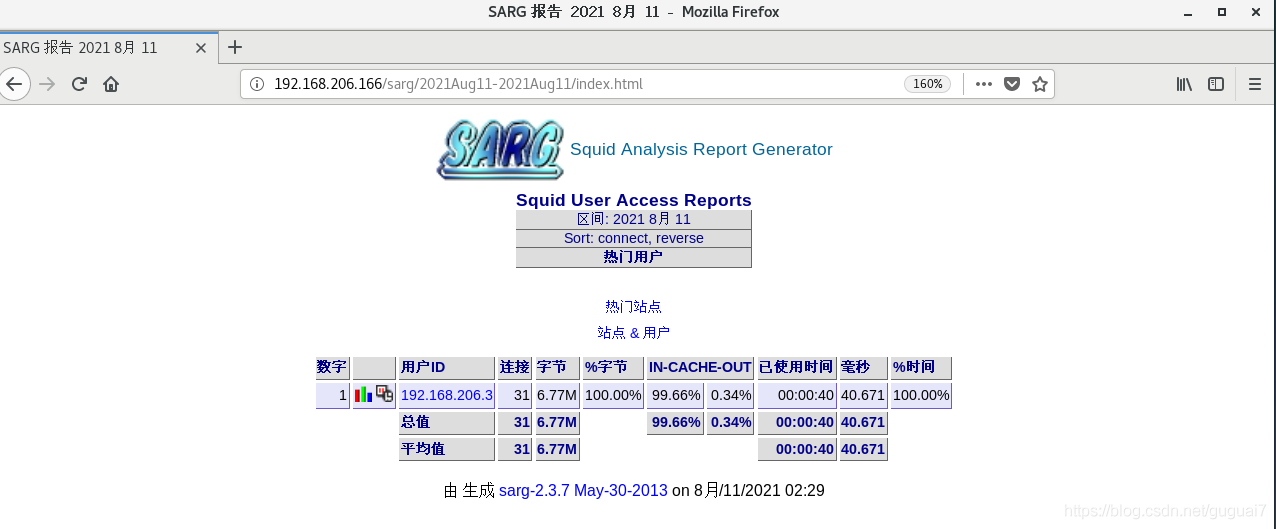Click the %时间 column header
1276x529 pixels.
pyautogui.click(x=921, y=368)
